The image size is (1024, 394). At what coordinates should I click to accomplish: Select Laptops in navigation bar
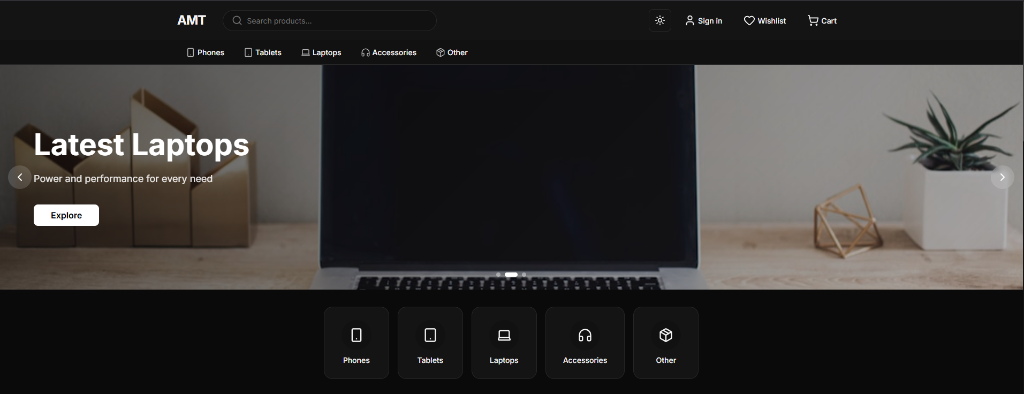coord(321,52)
